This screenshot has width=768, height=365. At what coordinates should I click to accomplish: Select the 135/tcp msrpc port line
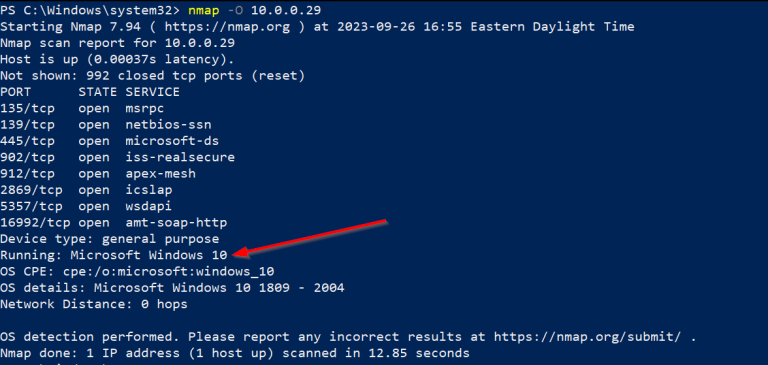(82, 108)
